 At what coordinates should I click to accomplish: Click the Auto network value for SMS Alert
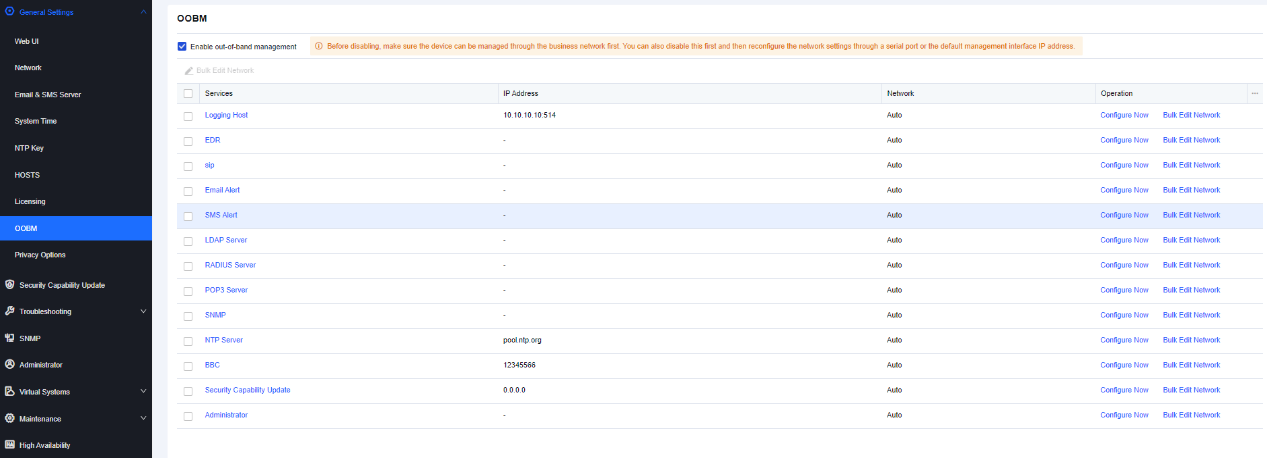point(894,215)
